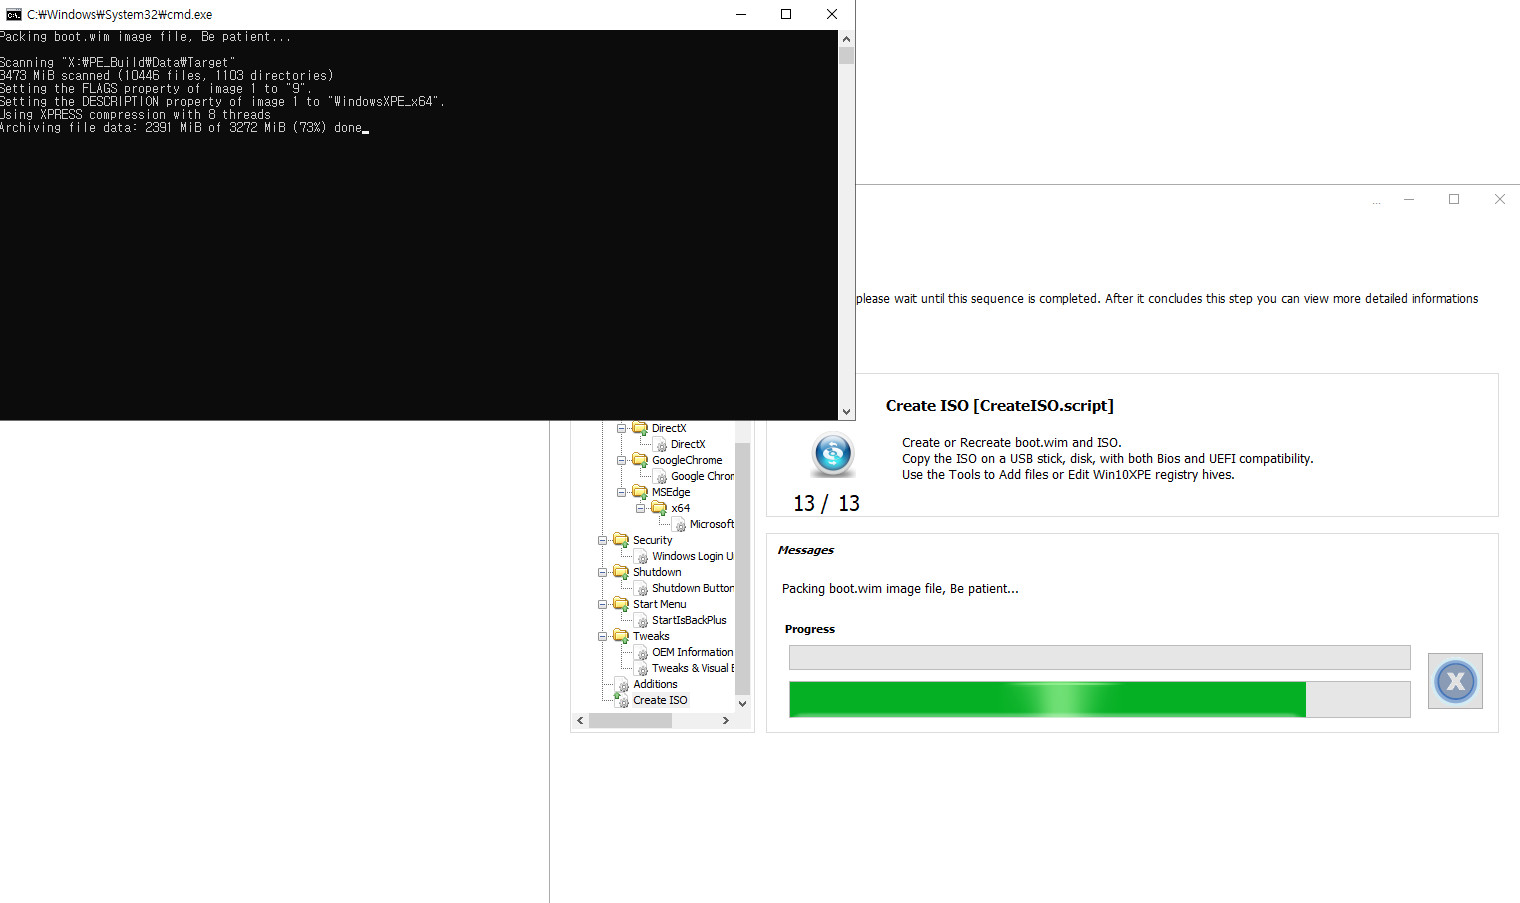Click the empty upper progress bar
This screenshot has height=903, width=1520.
tap(1099, 657)
